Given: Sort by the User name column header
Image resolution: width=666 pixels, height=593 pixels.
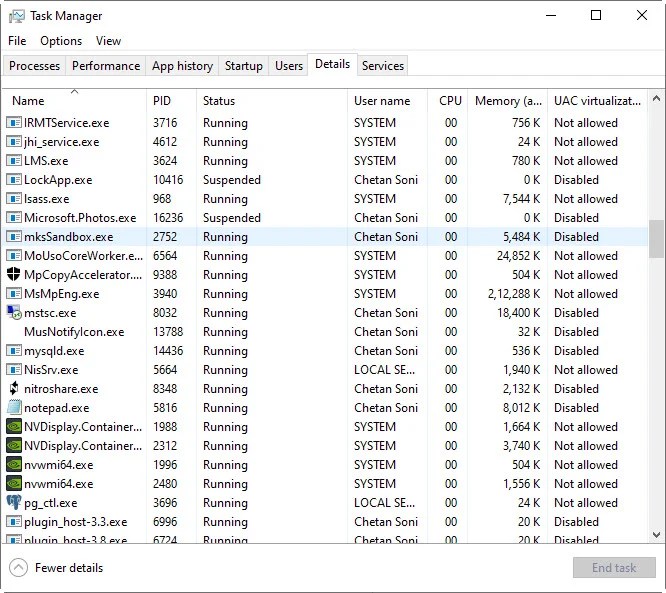Looking at the screenshot, I should pos(387,101).
